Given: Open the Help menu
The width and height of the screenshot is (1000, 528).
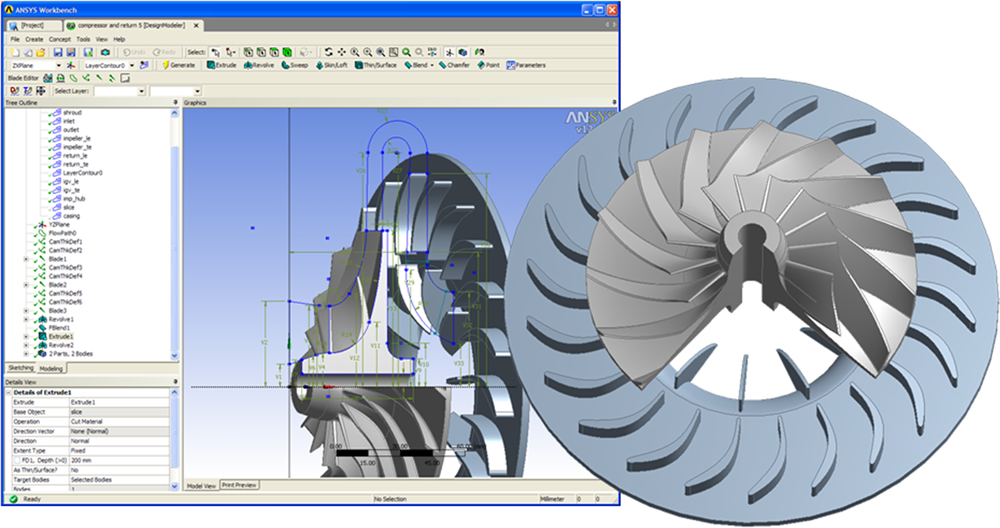Looking at the screenshot, I should tap(119, 39).
